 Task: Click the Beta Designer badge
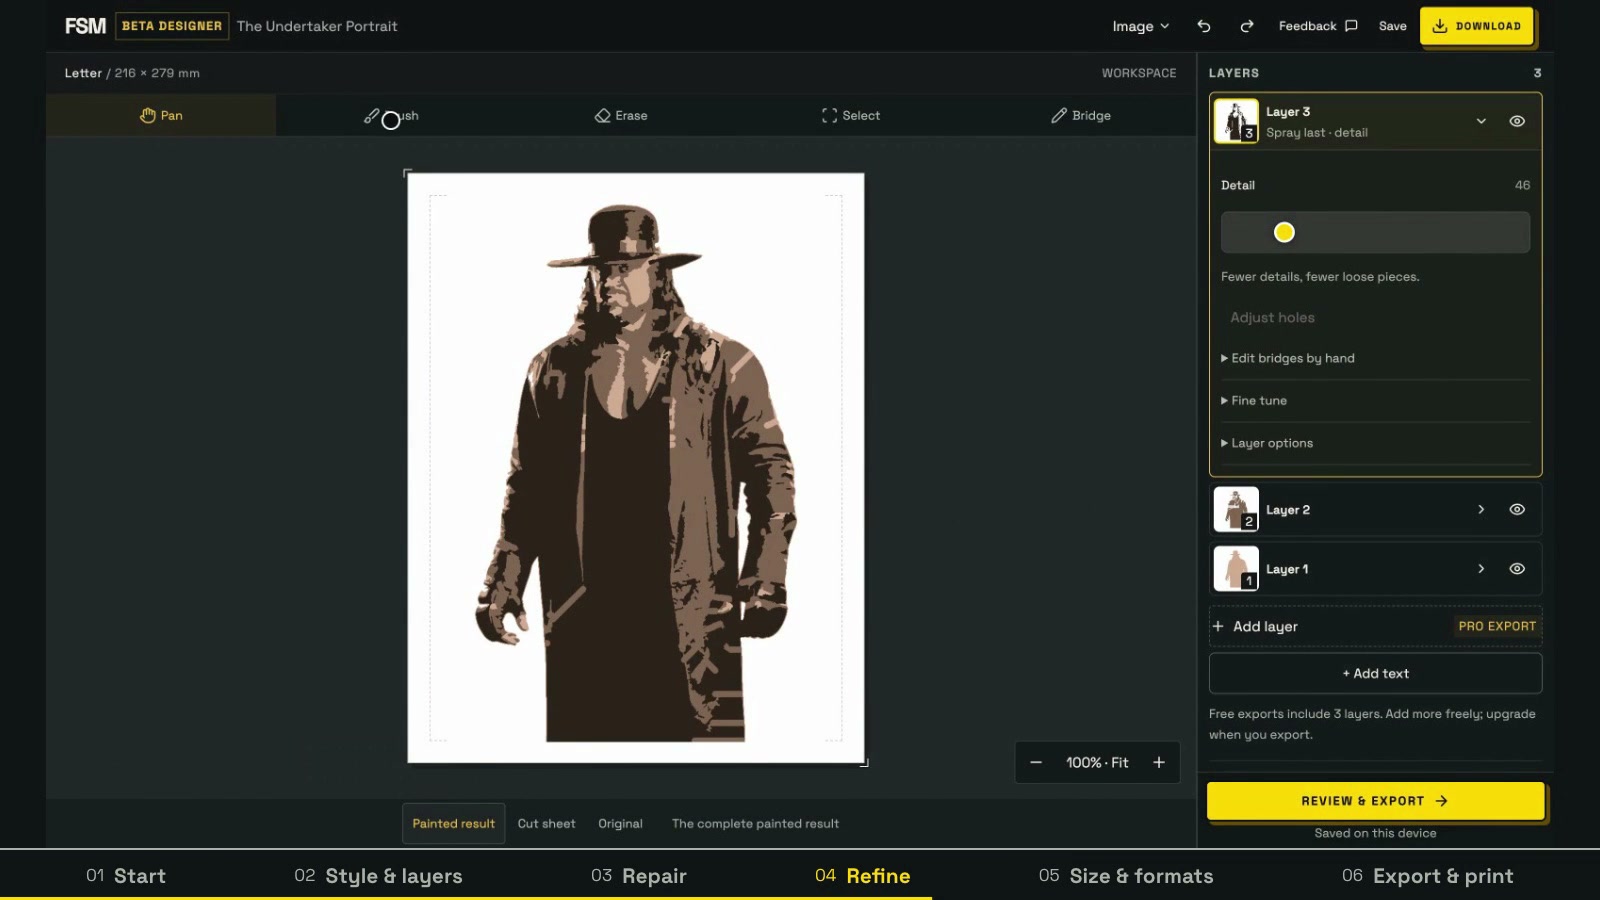click(x=172, y=26)
